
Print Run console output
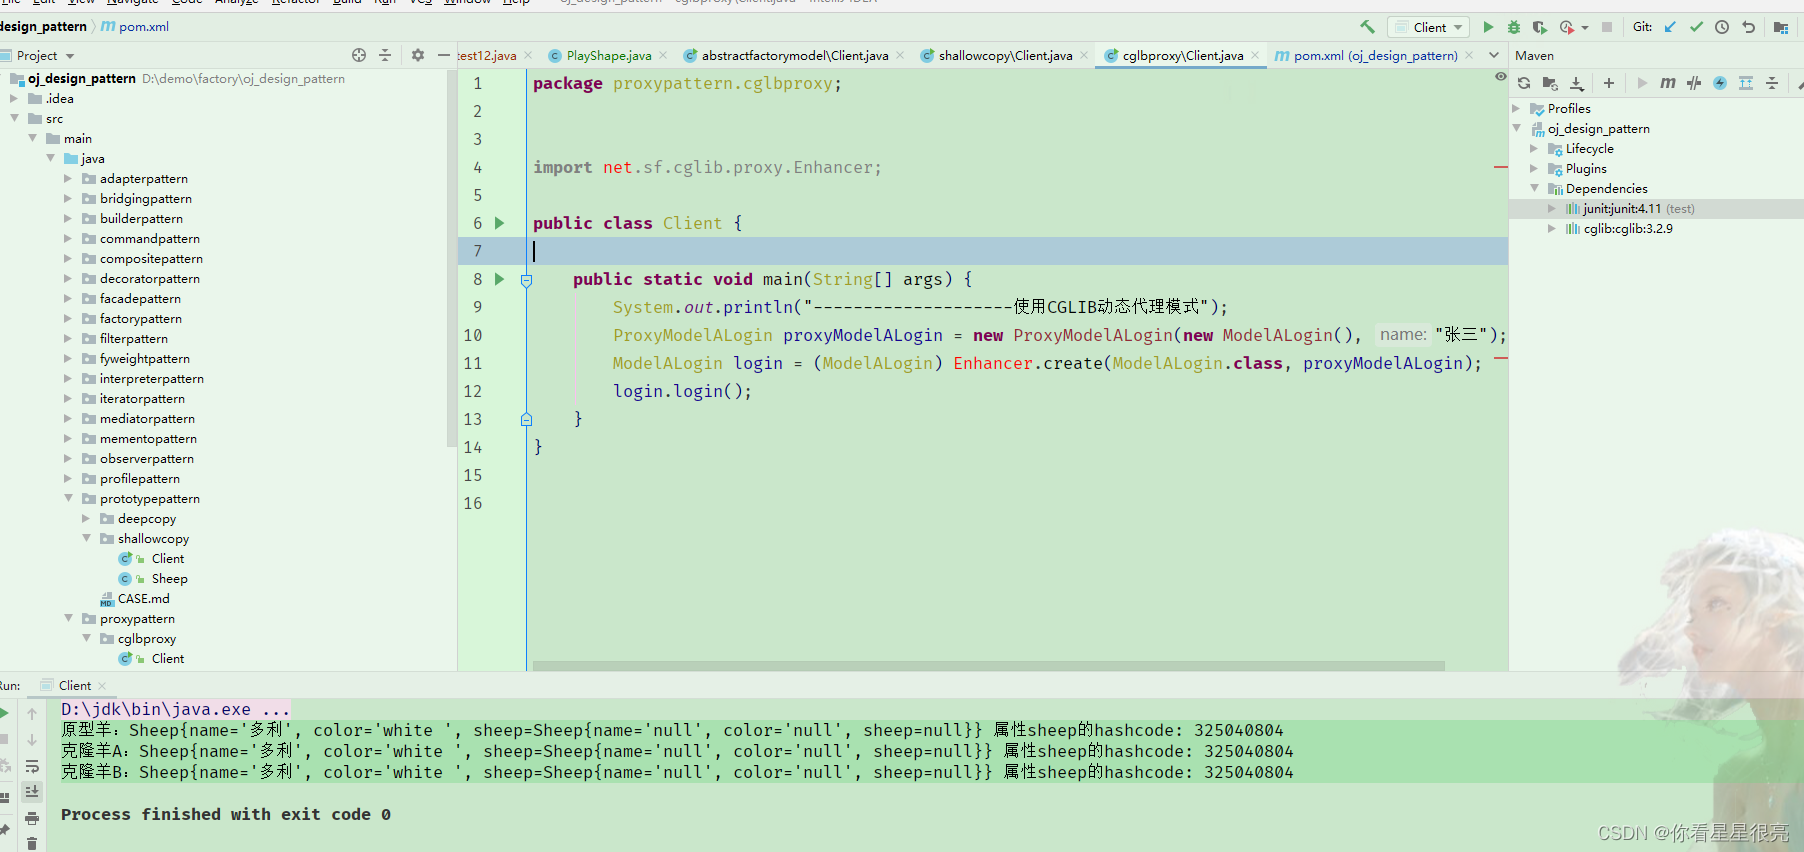coord(32,818)
